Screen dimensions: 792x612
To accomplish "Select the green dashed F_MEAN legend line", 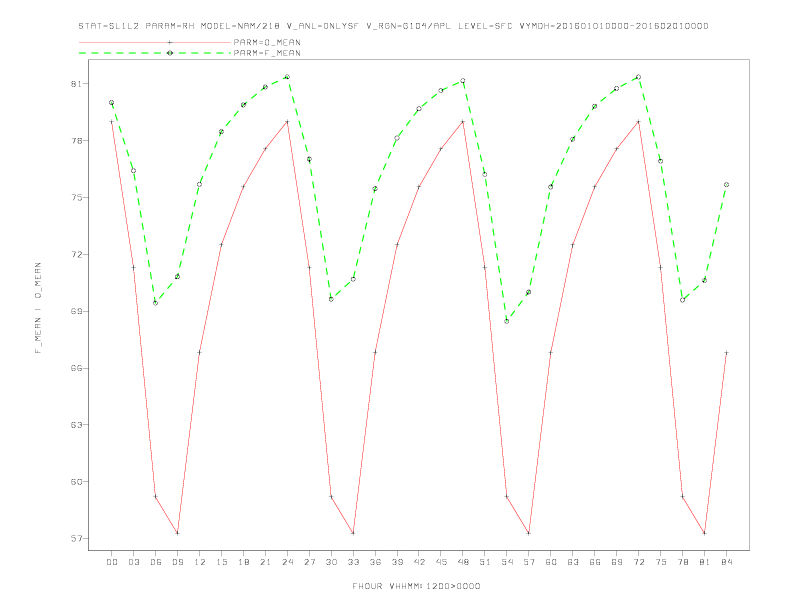I will (155, 53).
